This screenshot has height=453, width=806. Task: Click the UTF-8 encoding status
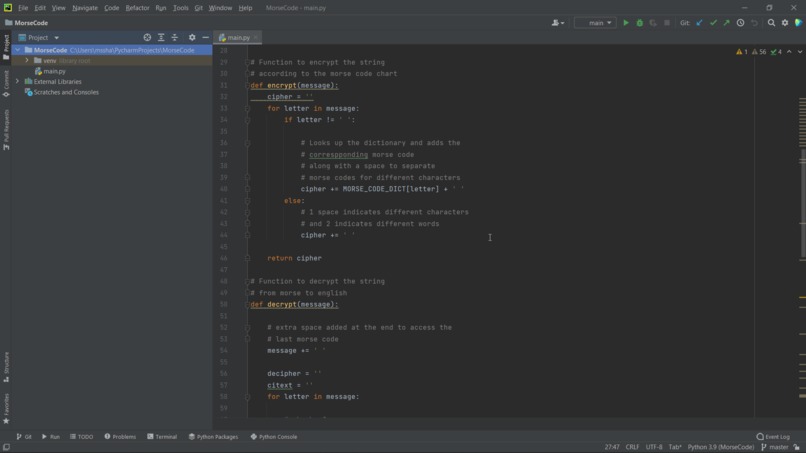pos(654,447)
